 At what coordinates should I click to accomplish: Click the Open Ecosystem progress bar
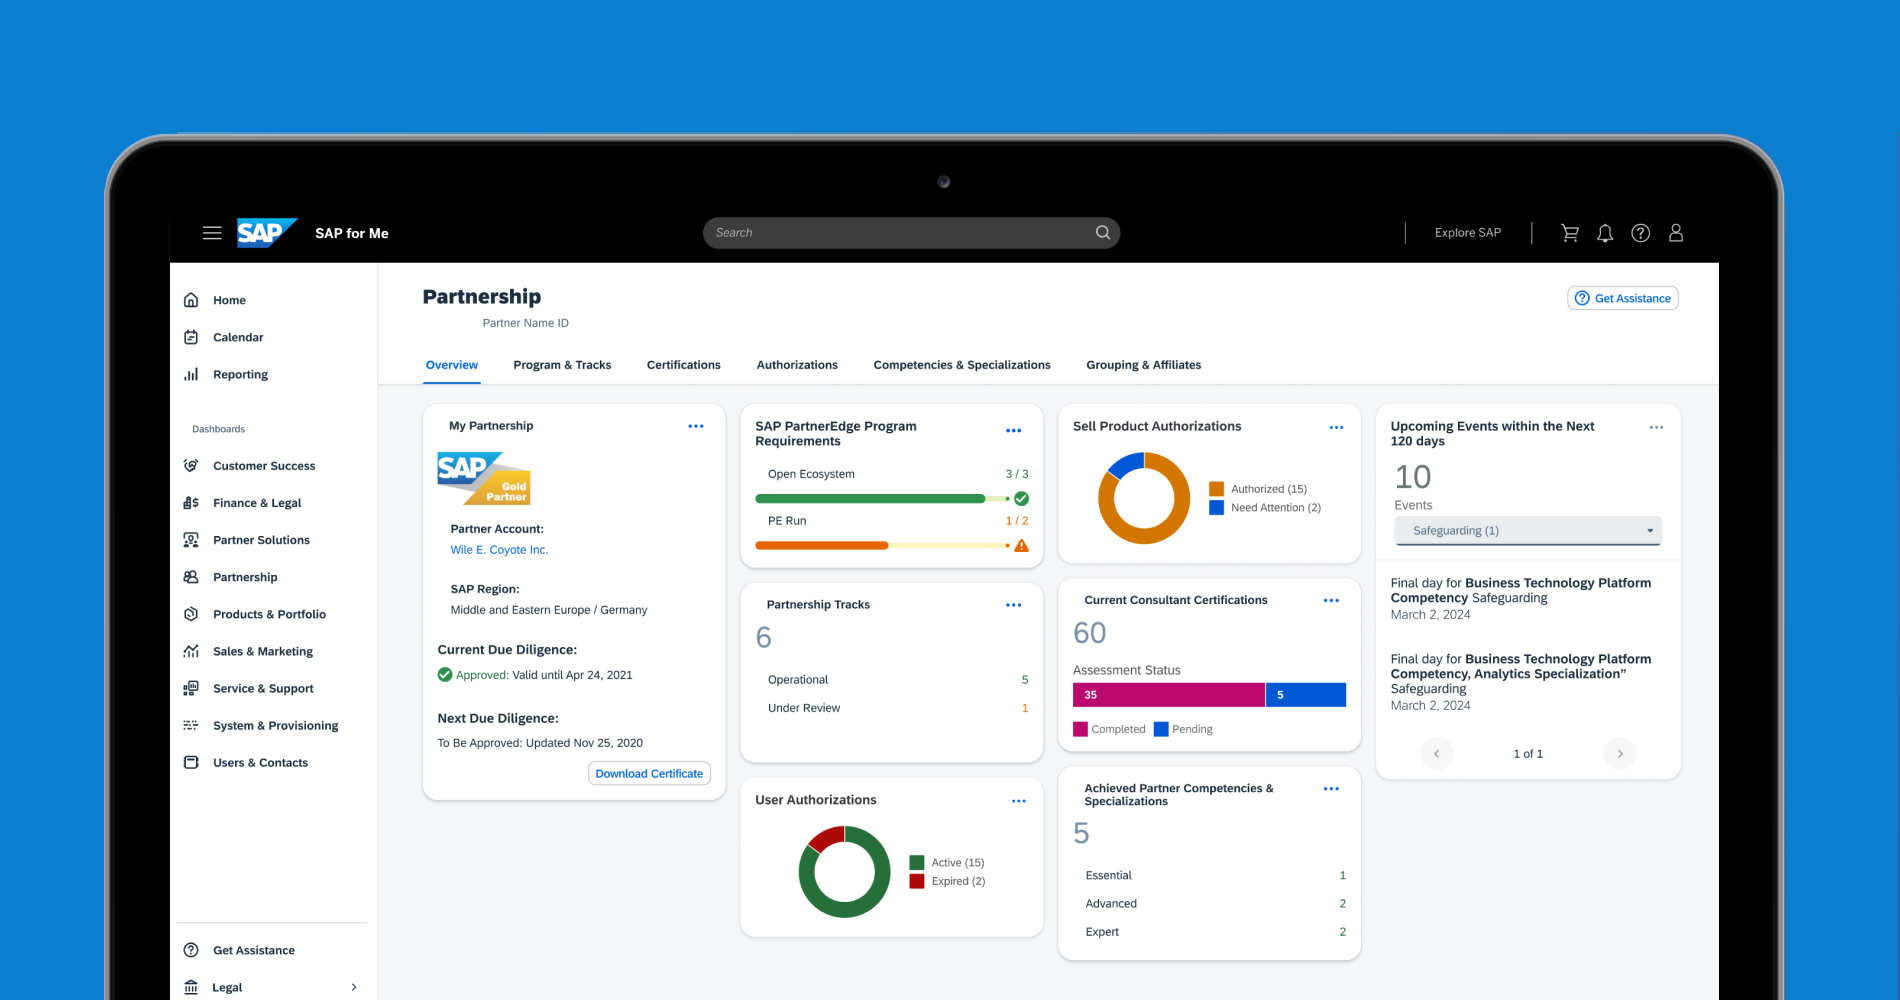coord(882,498)
